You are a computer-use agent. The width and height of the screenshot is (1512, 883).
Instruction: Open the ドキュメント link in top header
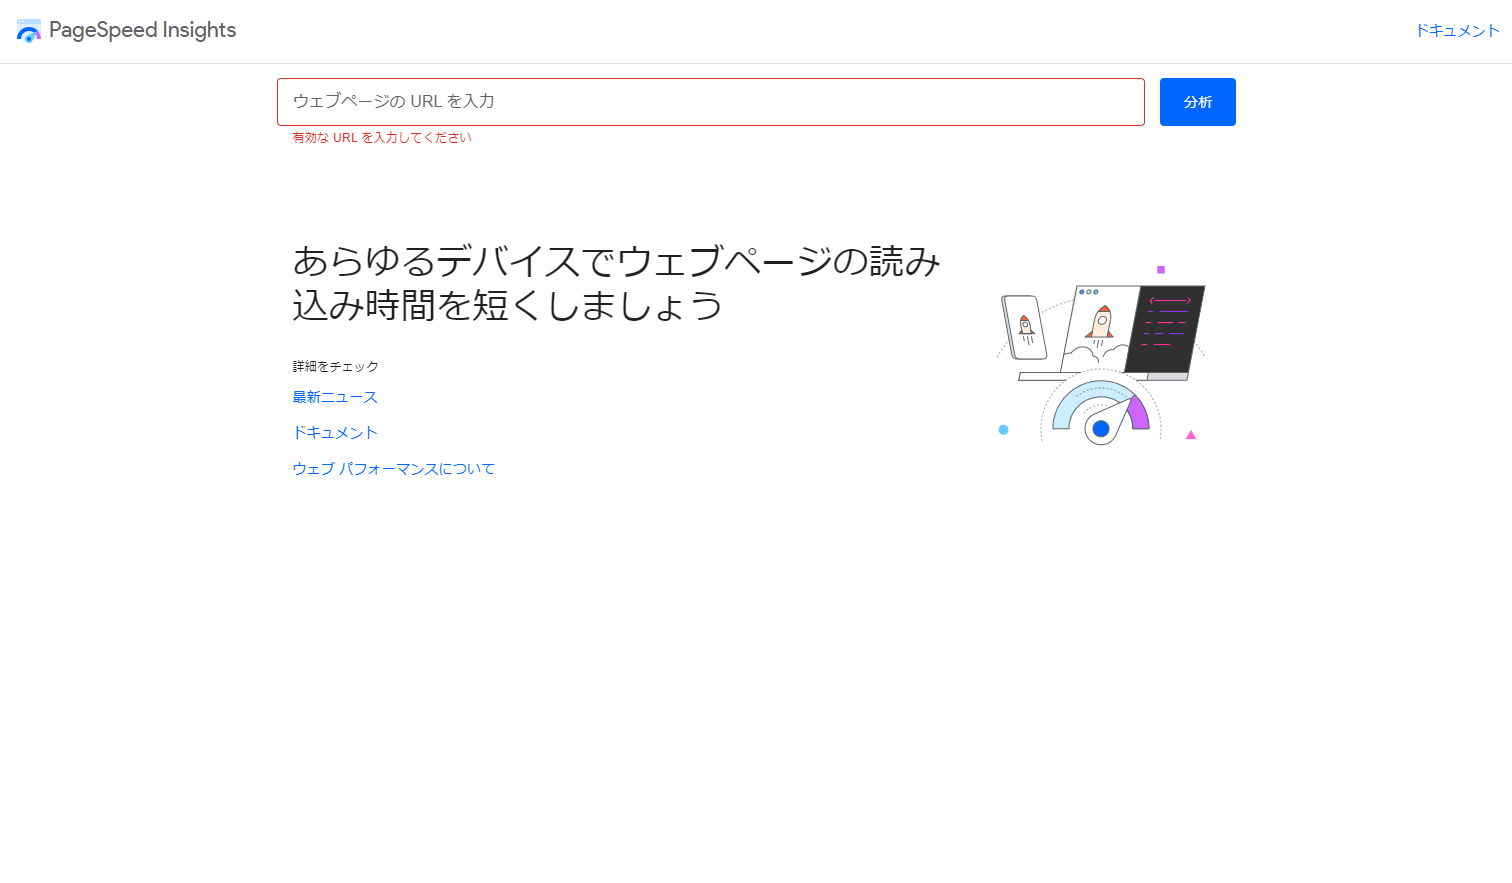click(x=1457, y=31)
